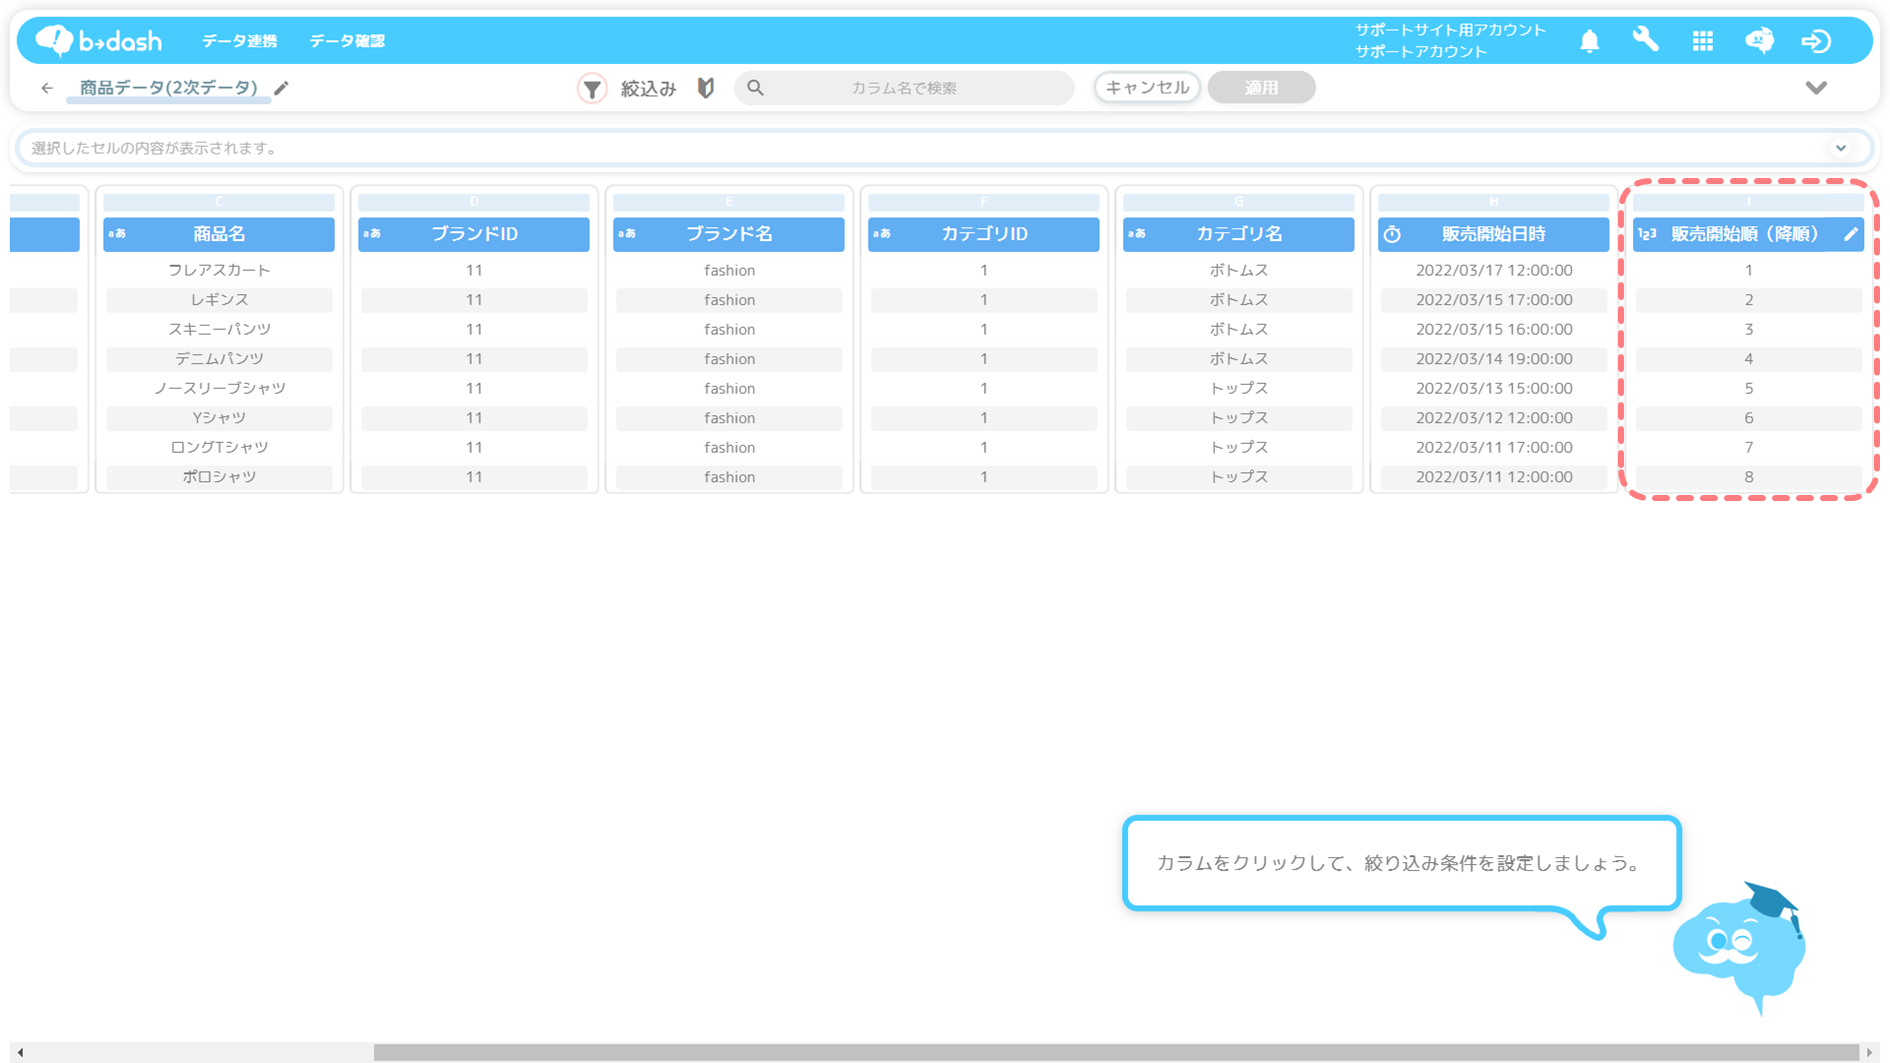This screenshot has height=1063, width=1890.
Task: Click text type icon on カテゴリ名
Action: (1137, 234)
